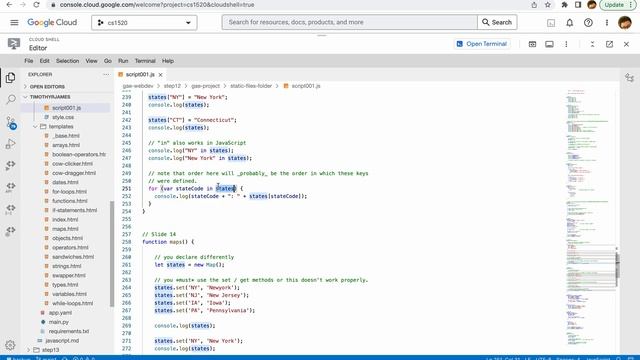Open arrays.html file
The image size is (640, 360).
66,145
